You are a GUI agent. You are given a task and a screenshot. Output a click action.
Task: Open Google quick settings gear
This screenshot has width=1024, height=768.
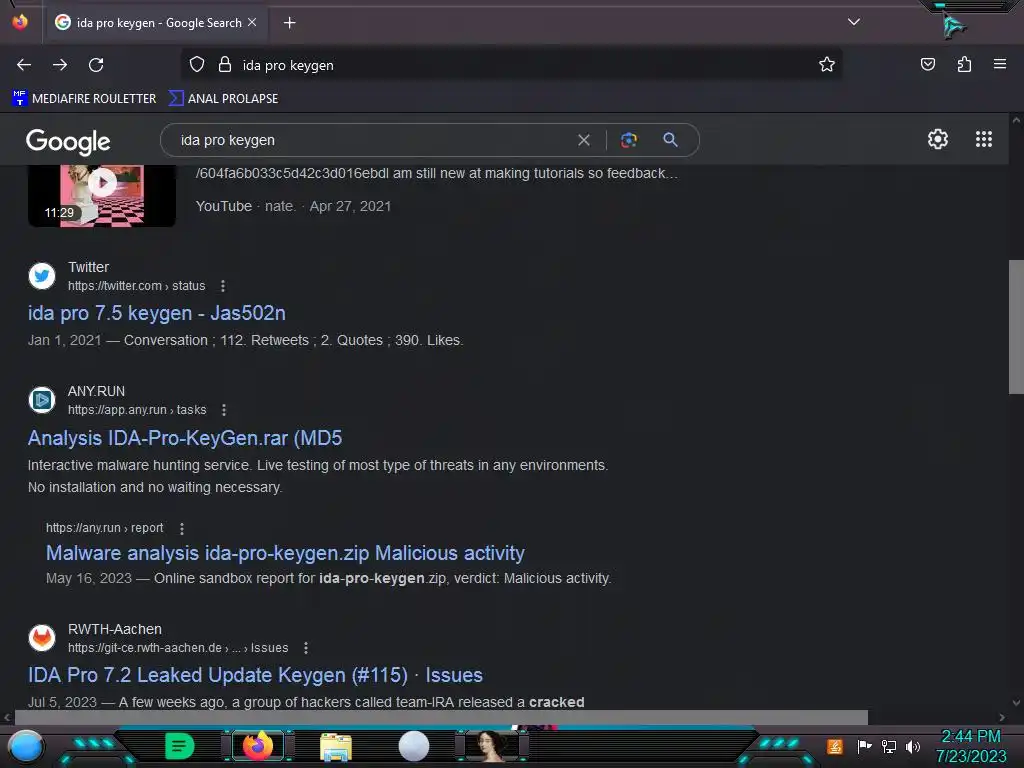pos(938,139)
